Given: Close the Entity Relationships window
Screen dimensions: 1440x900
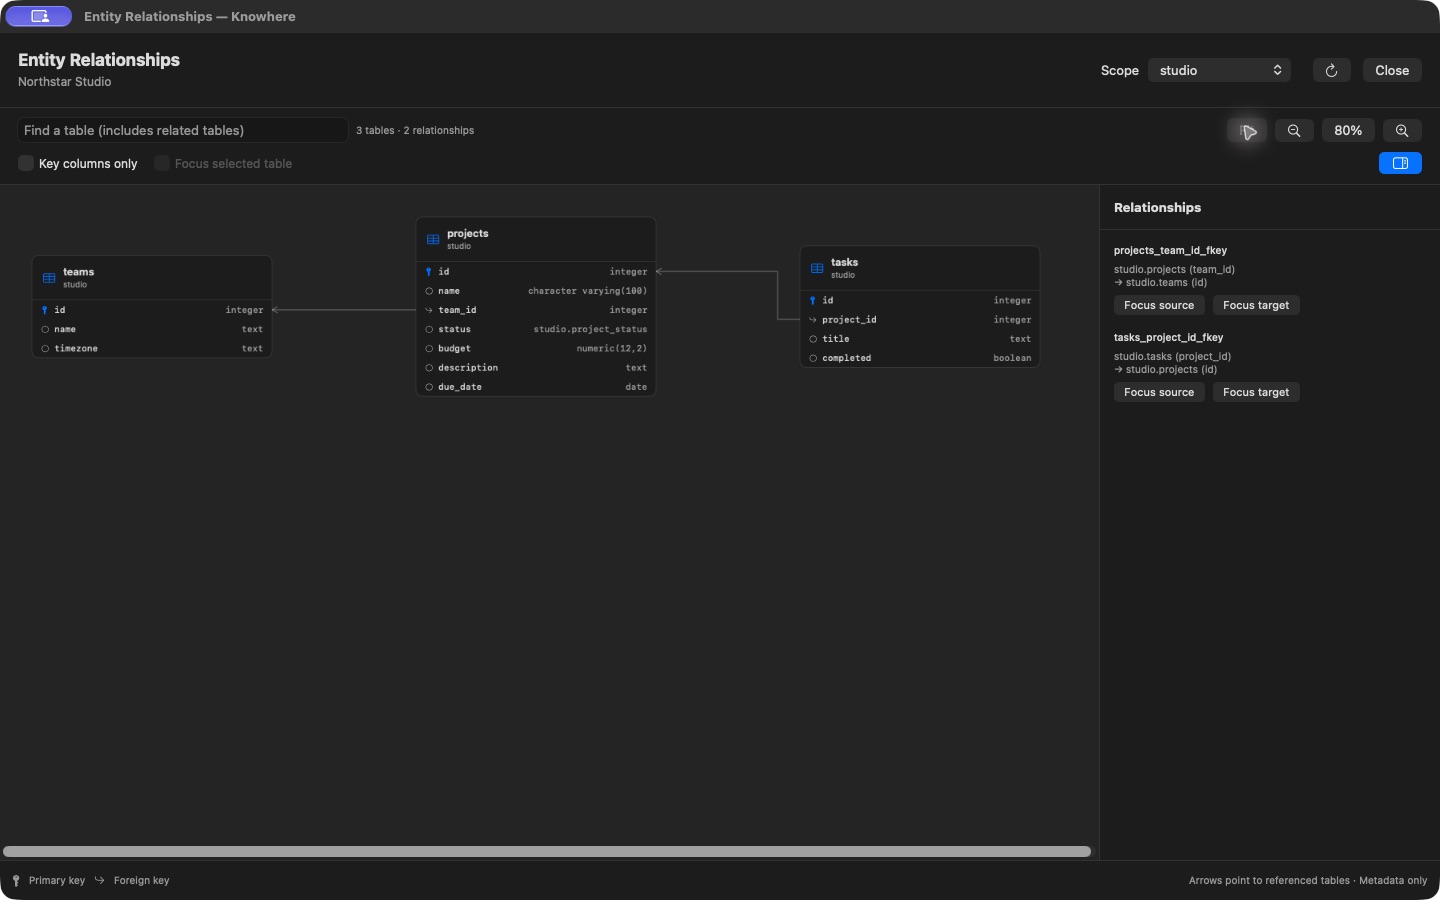Looking at the screenshot, I should (1392, 70).
